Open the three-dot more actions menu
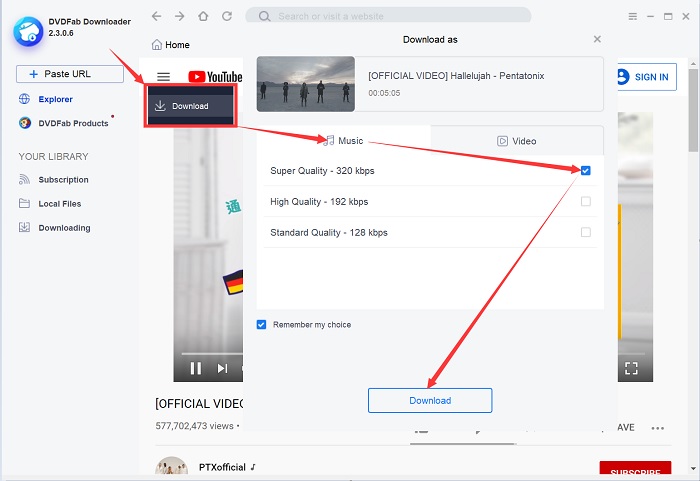Screen dimensions: 700x481 (x=658, y=428)
